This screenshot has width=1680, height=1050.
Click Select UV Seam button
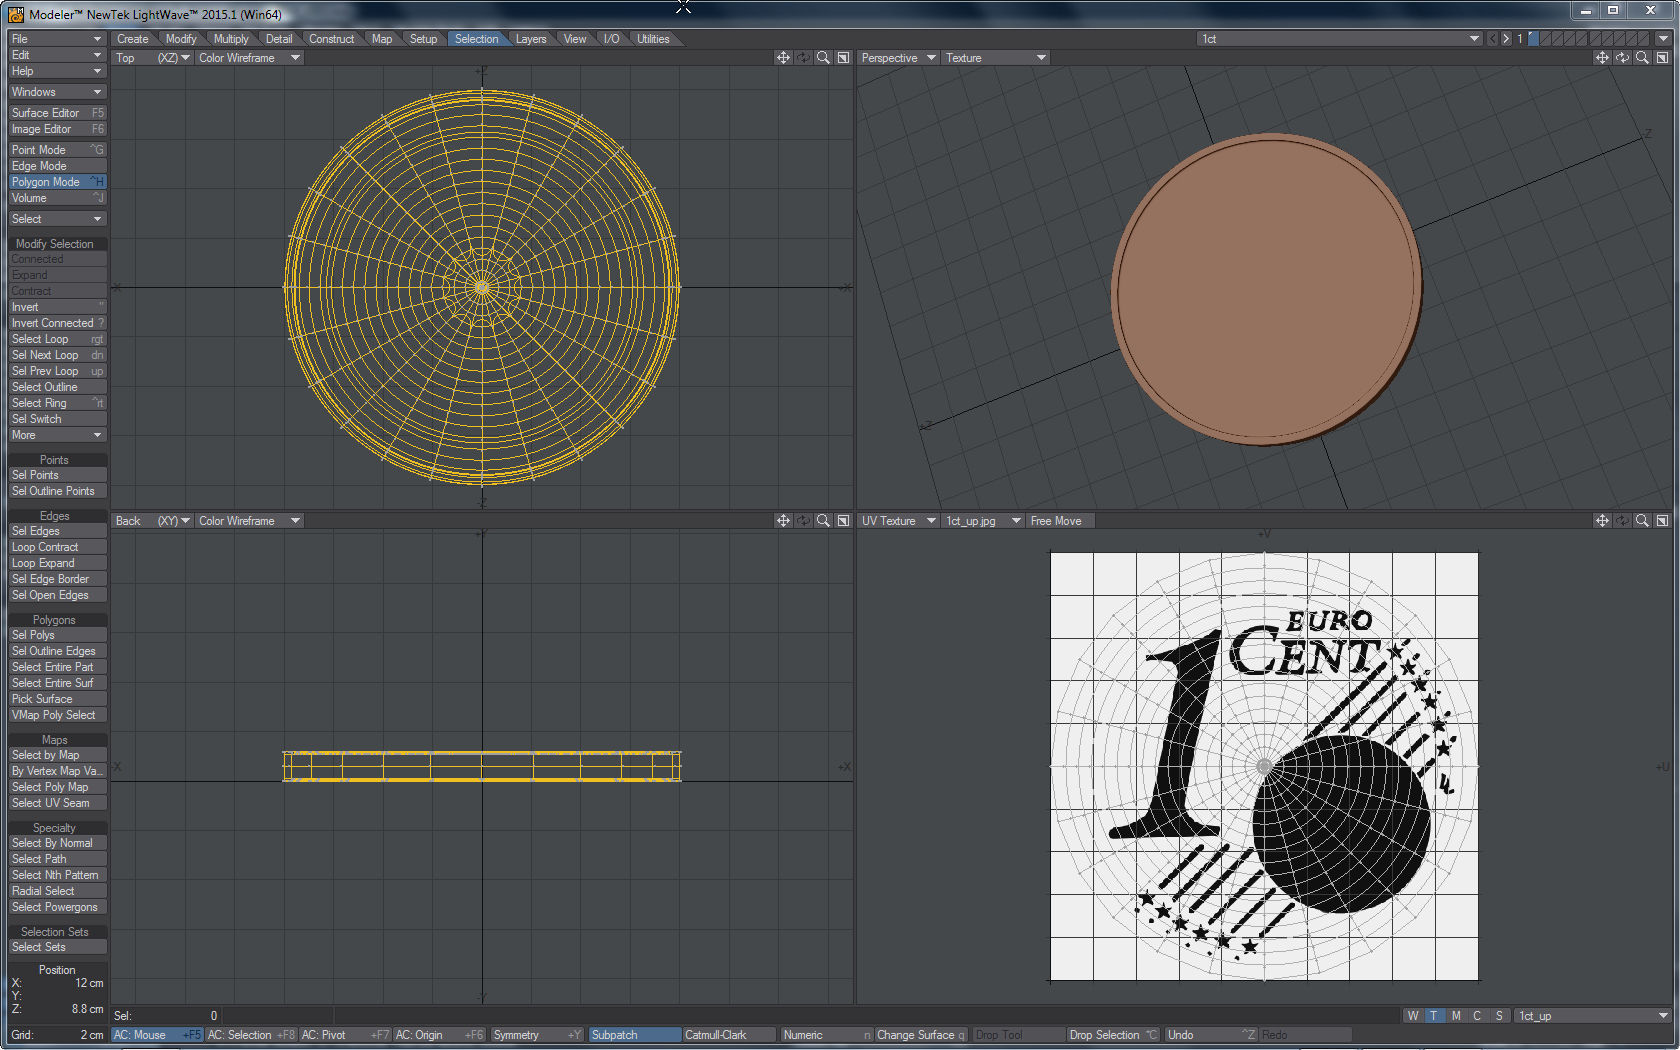click(57, 803)
